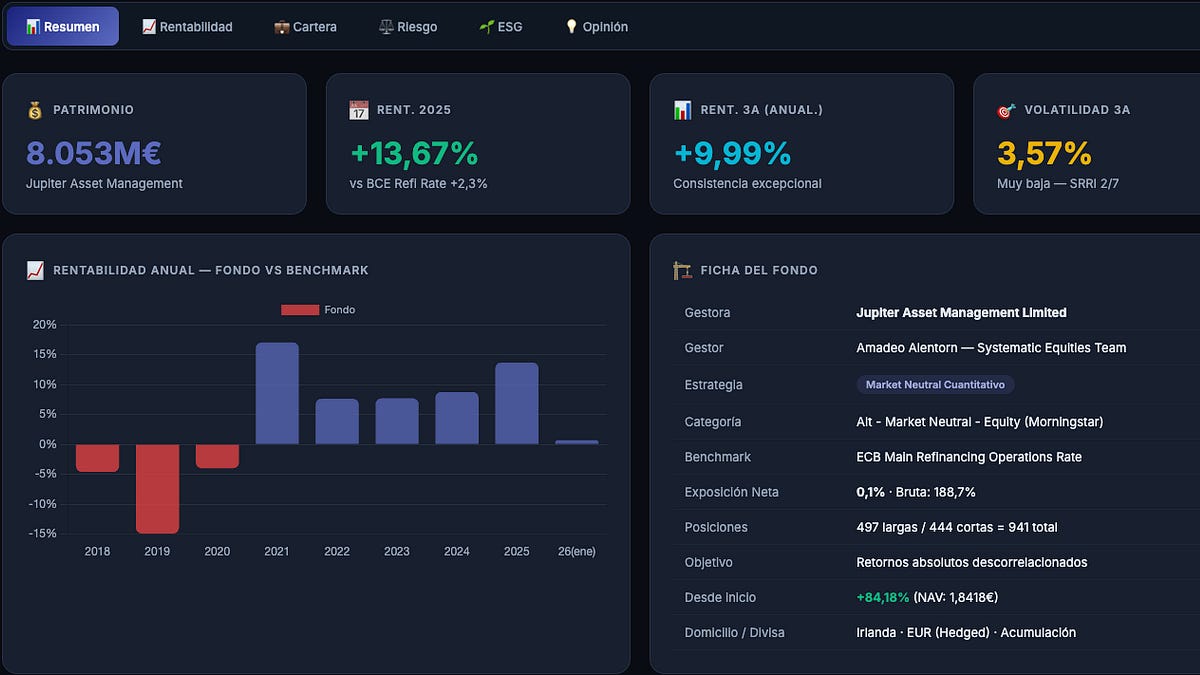Click the 2025 blue bar

517,403
